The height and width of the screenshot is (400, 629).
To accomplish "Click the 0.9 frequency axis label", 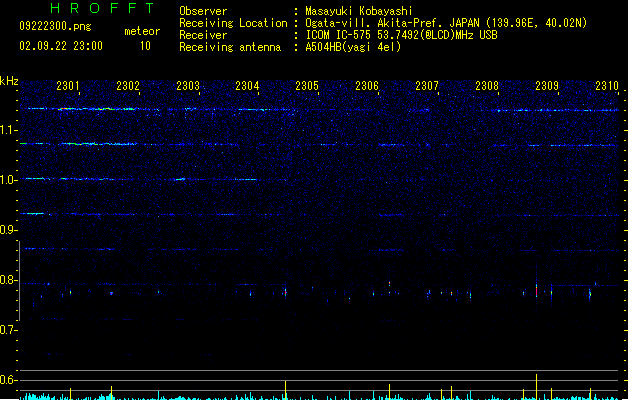I will point(8,230).
